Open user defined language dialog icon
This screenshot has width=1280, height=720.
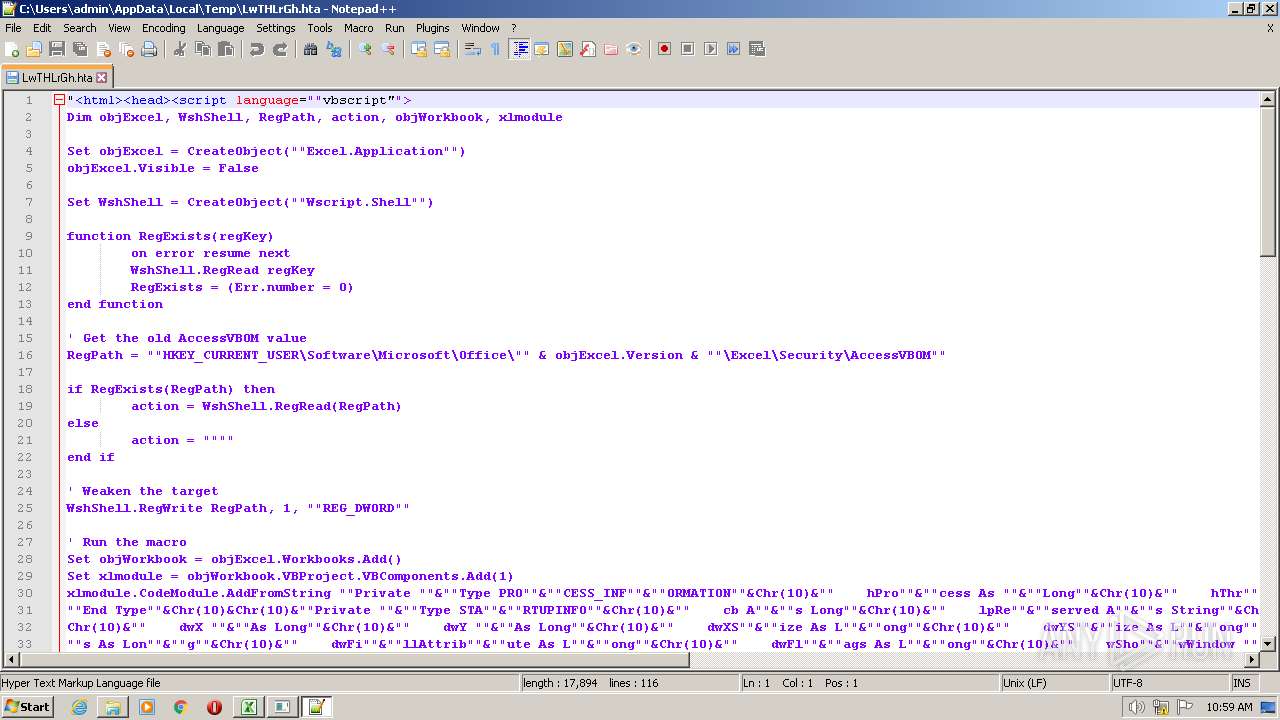[542, 49]
